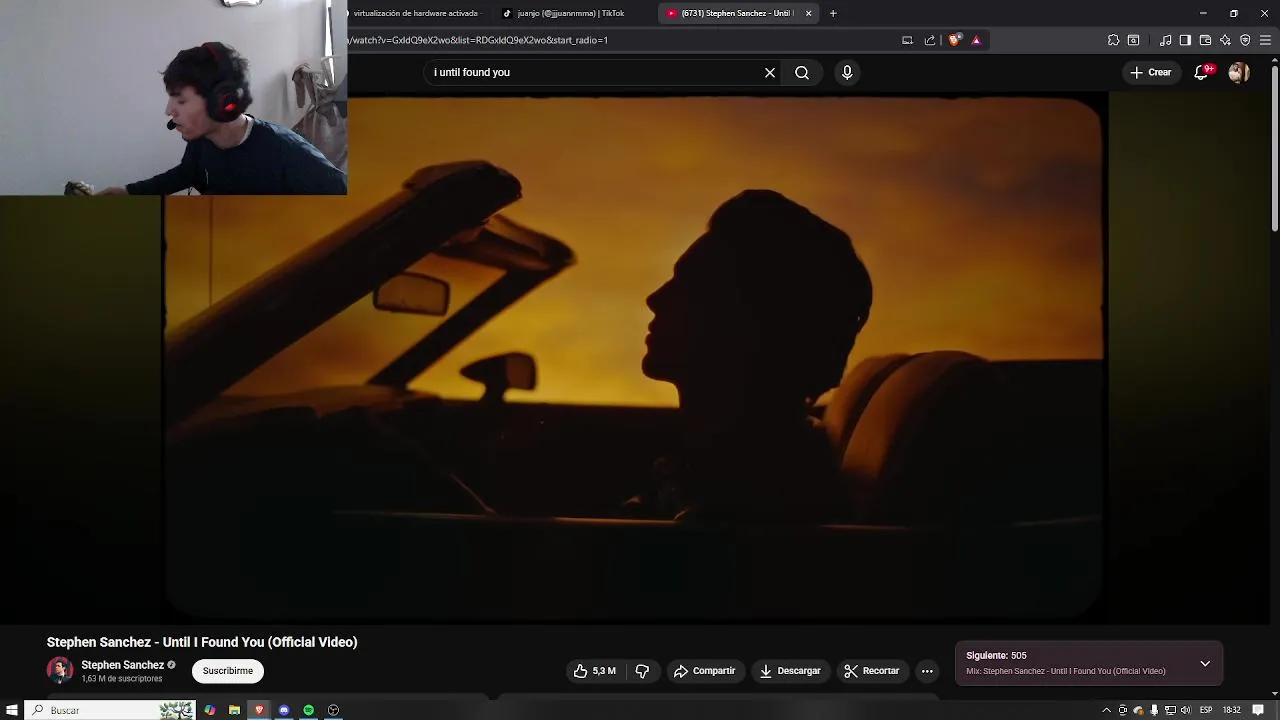Start voice search with the microphone icon

(847, 72)
